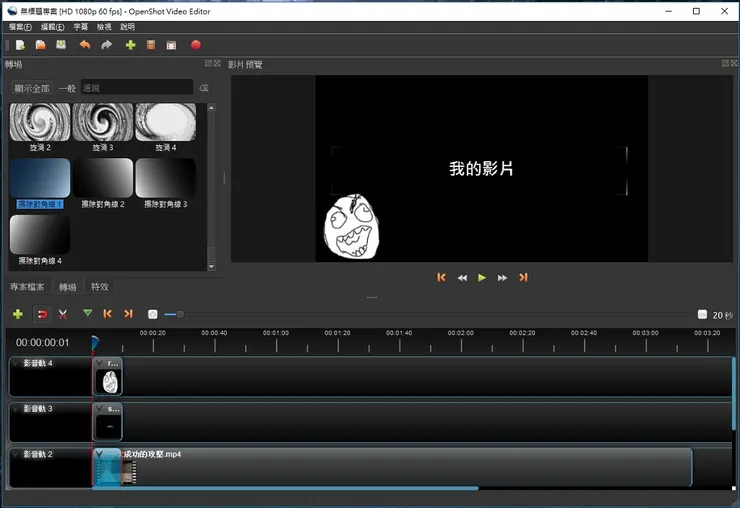740x508 pixels.
Task: Open the 說明 menu
Action: [x=127, y=27]
